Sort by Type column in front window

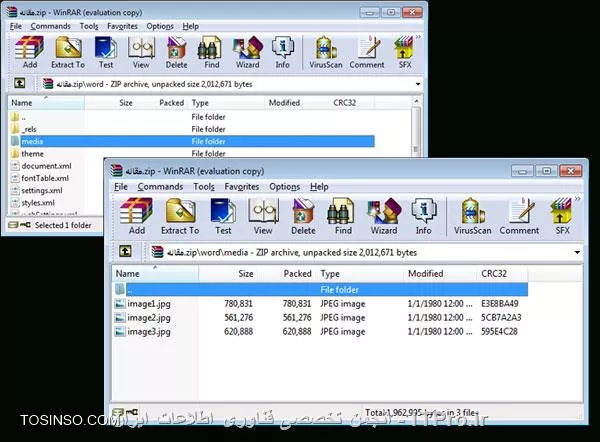click(x=360, y=274)
